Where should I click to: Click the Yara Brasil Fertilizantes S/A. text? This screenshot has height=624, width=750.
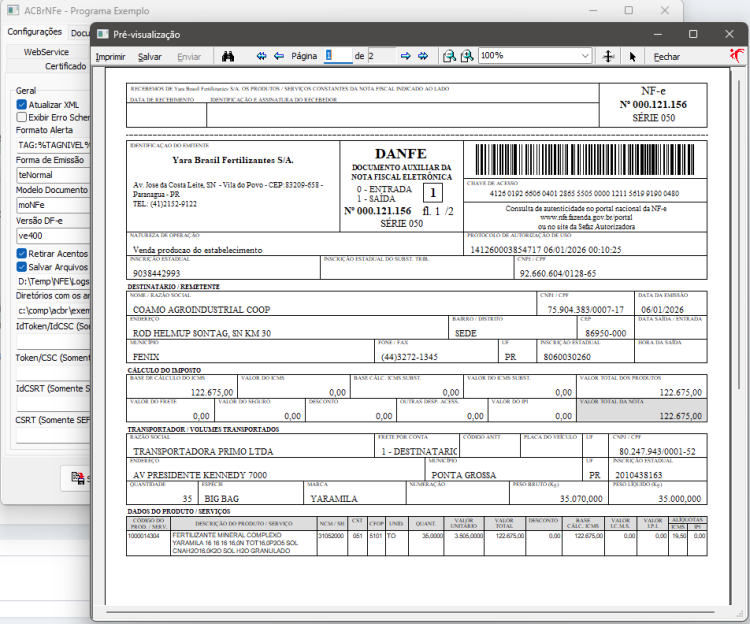tap(233, 160)
